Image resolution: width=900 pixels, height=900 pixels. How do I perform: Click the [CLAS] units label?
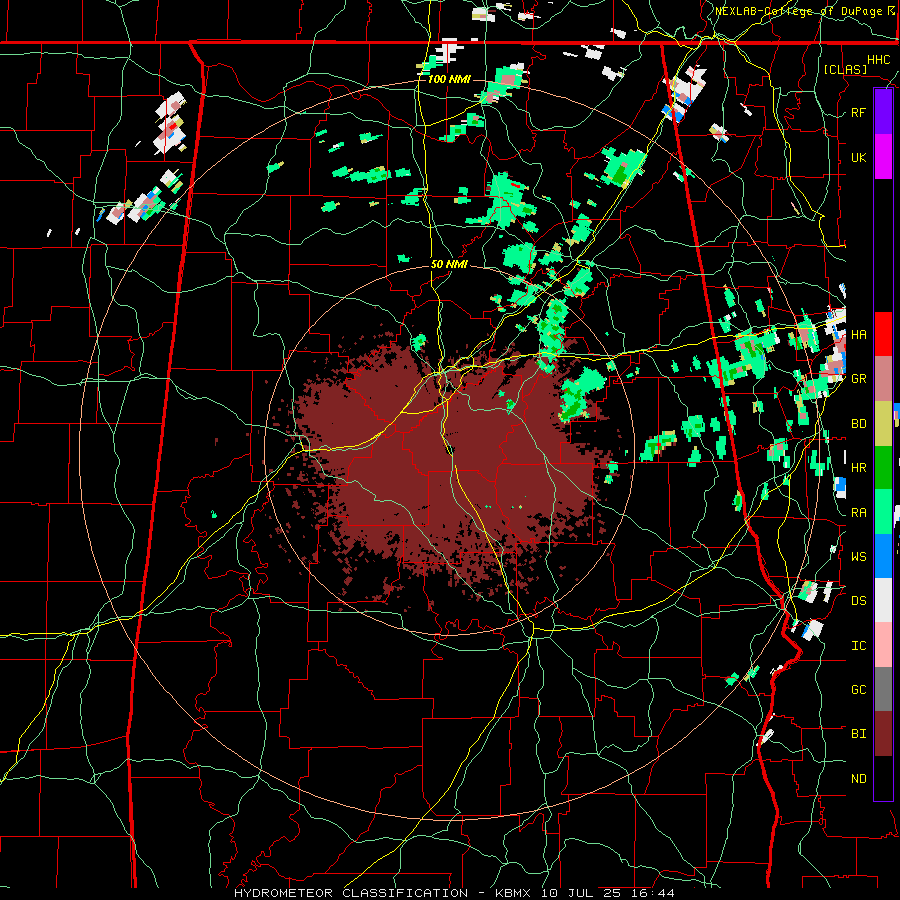(845, 69)
